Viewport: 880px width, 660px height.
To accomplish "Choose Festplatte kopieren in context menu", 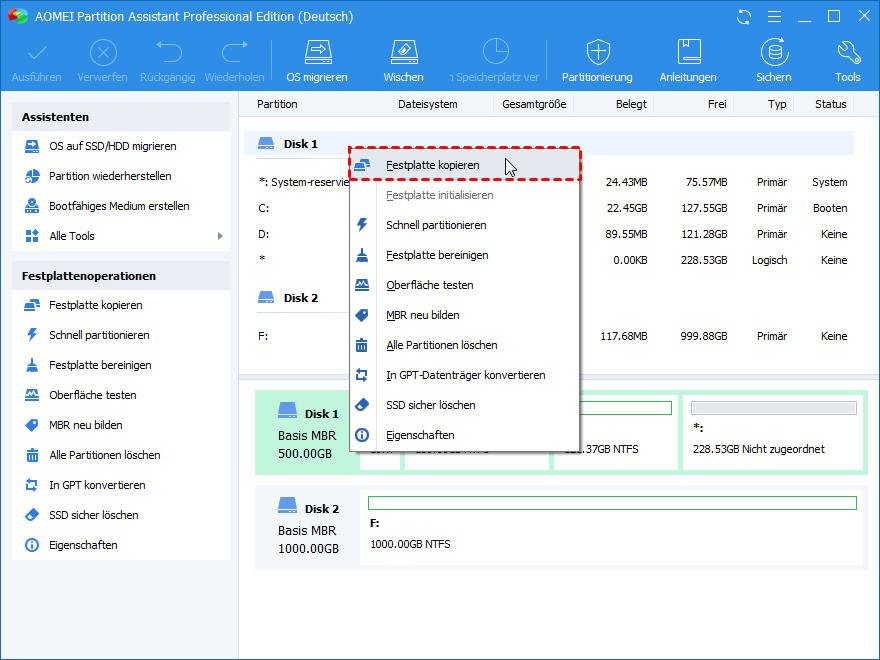I will (464, 165).
